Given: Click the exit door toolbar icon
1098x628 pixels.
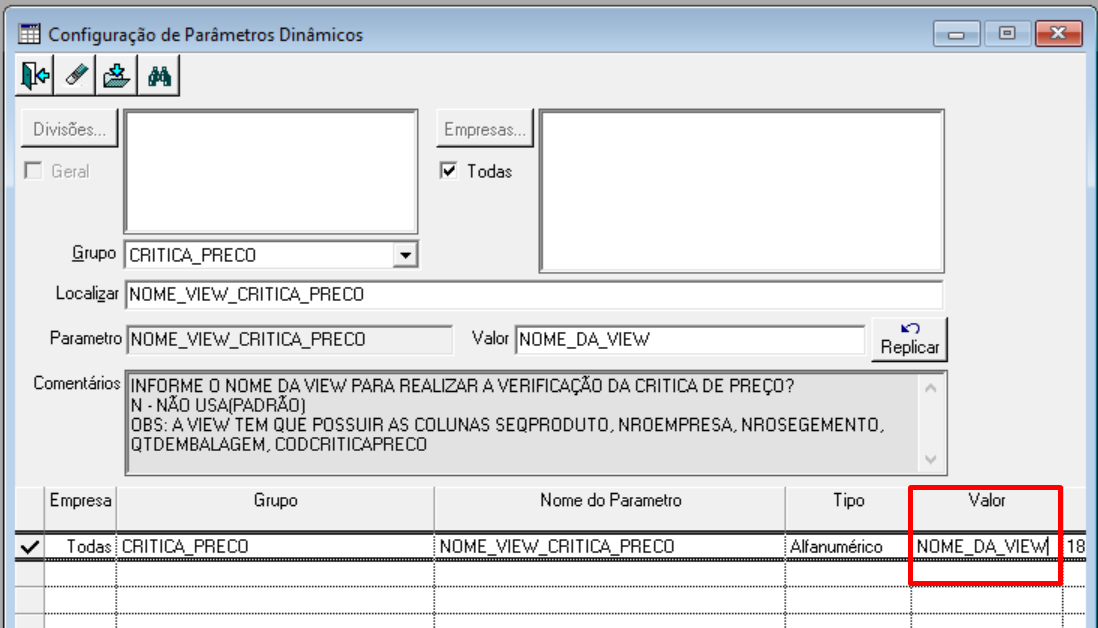Looking at the screenshot, I should point(35,76).
